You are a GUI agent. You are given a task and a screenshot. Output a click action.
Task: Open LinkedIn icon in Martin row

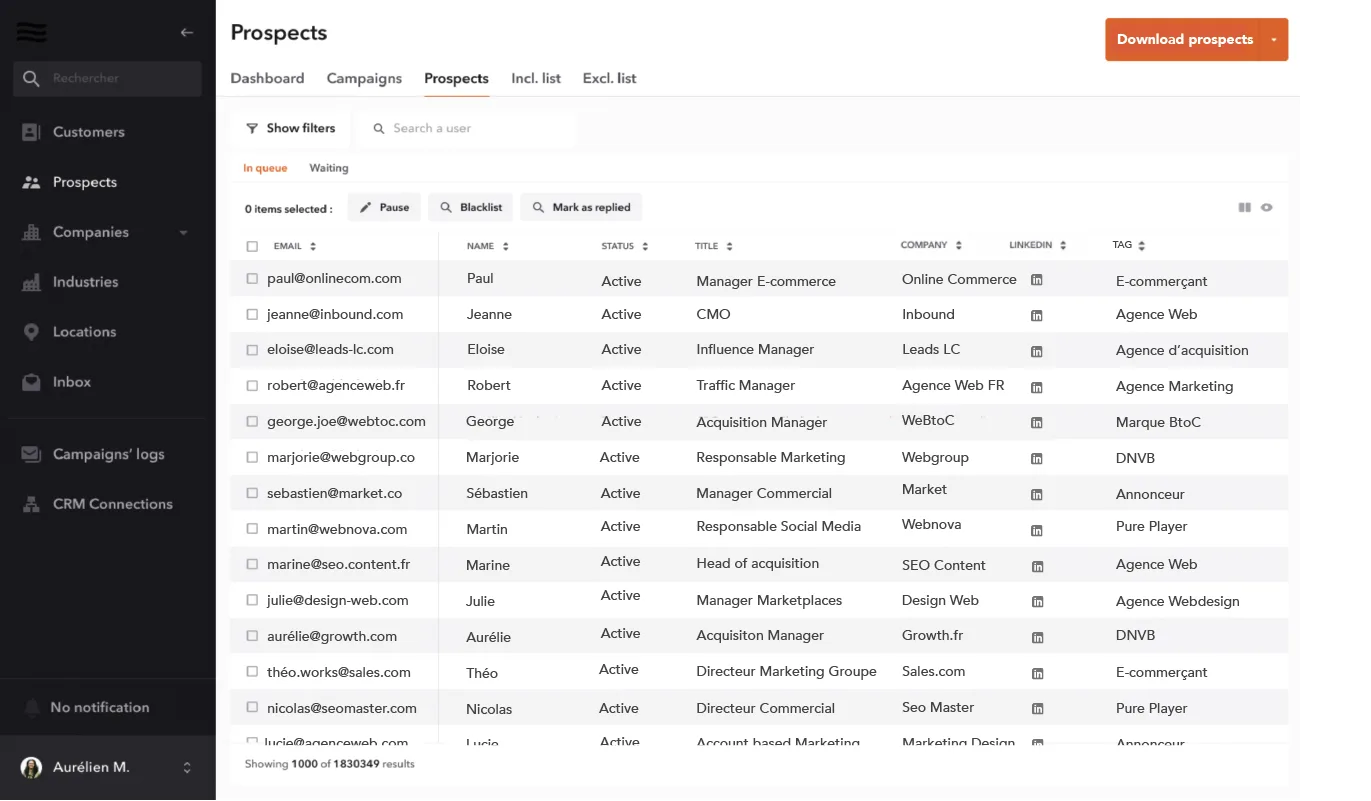1037,530
